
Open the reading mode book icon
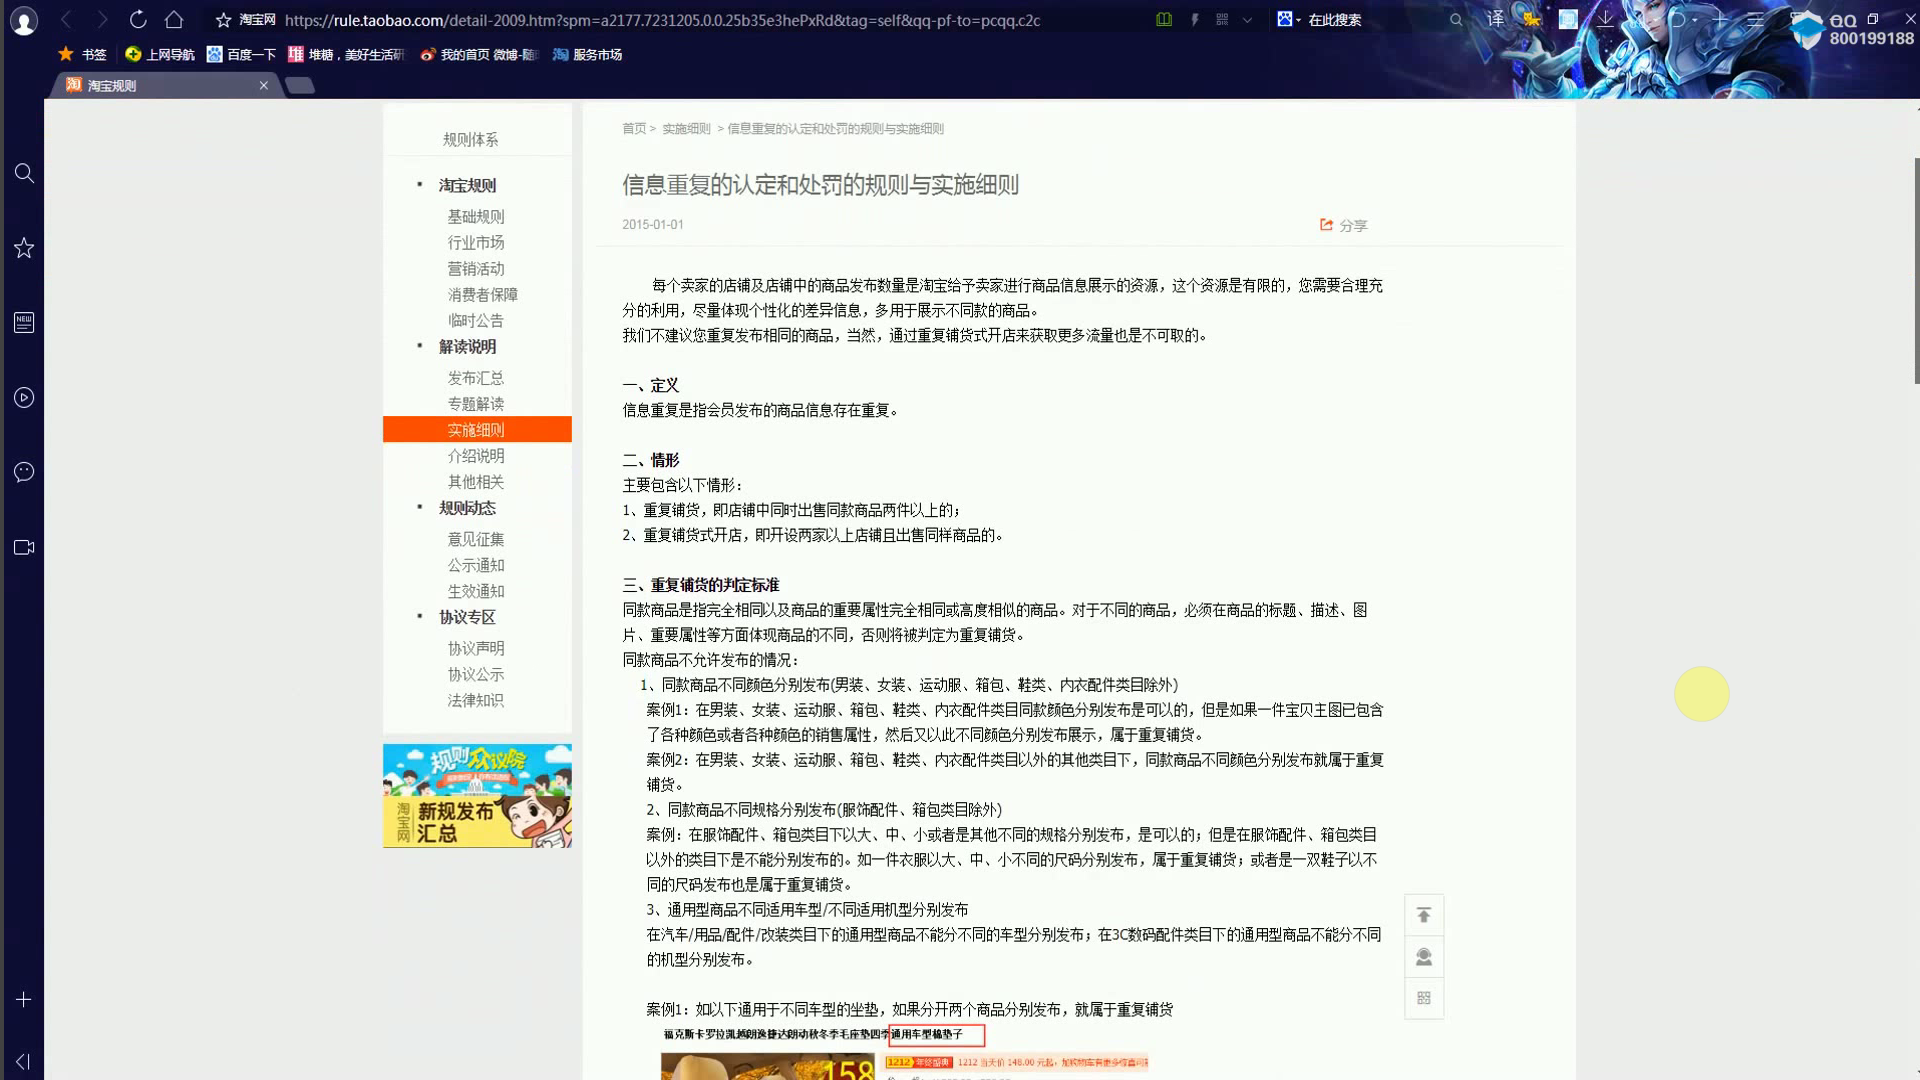pos(1164,19)
